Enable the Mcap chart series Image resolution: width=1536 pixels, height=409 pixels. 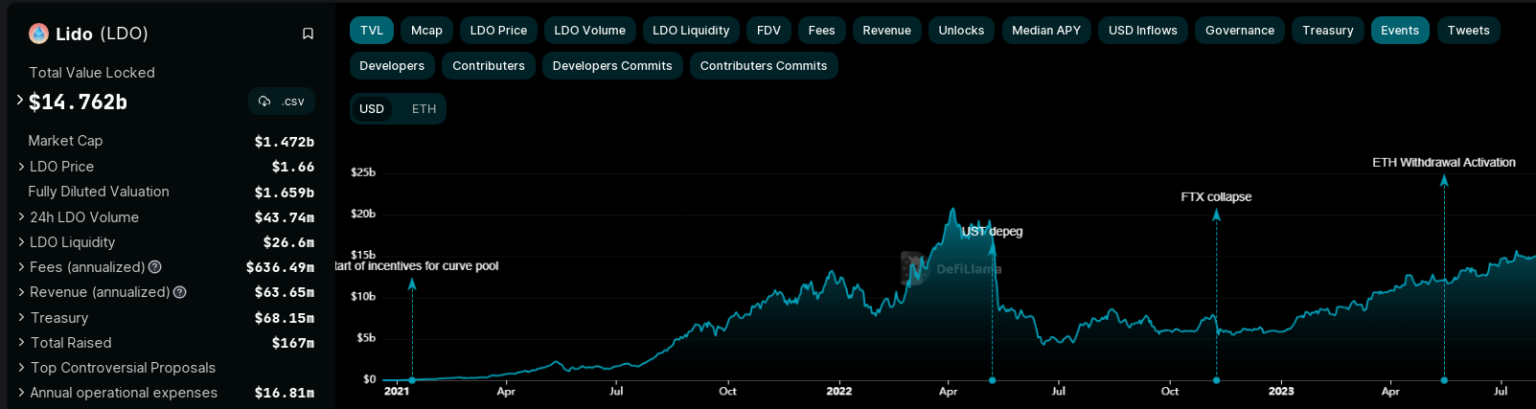pos(427,30)
